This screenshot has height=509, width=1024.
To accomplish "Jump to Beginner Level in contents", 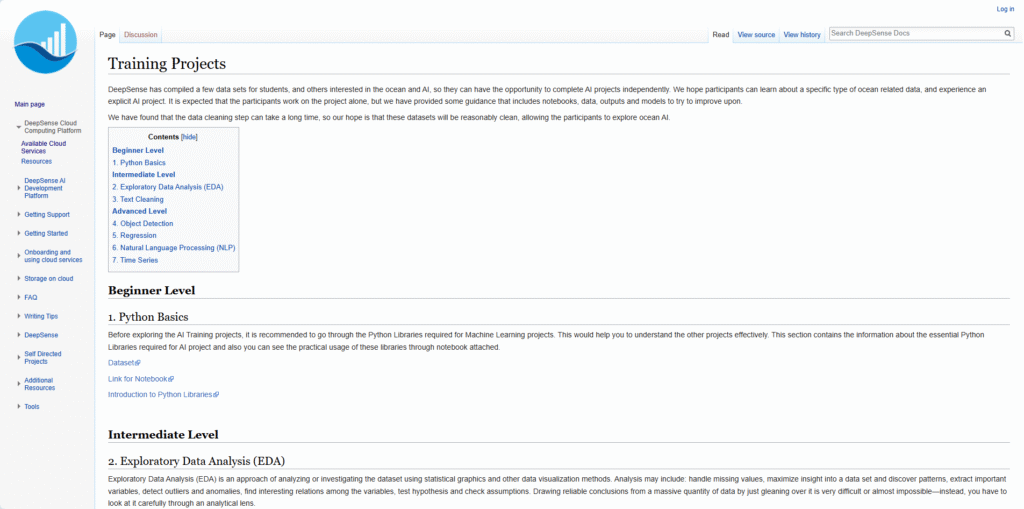I will (138, 150).
